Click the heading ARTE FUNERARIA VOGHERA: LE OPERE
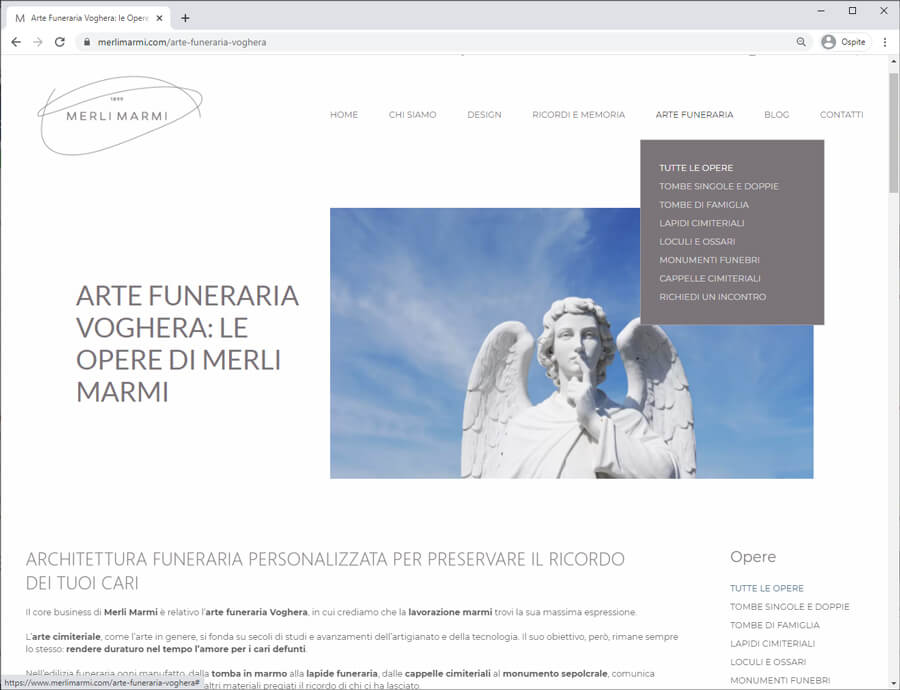This screenshot has height=690, width=900. coord(187,343)
